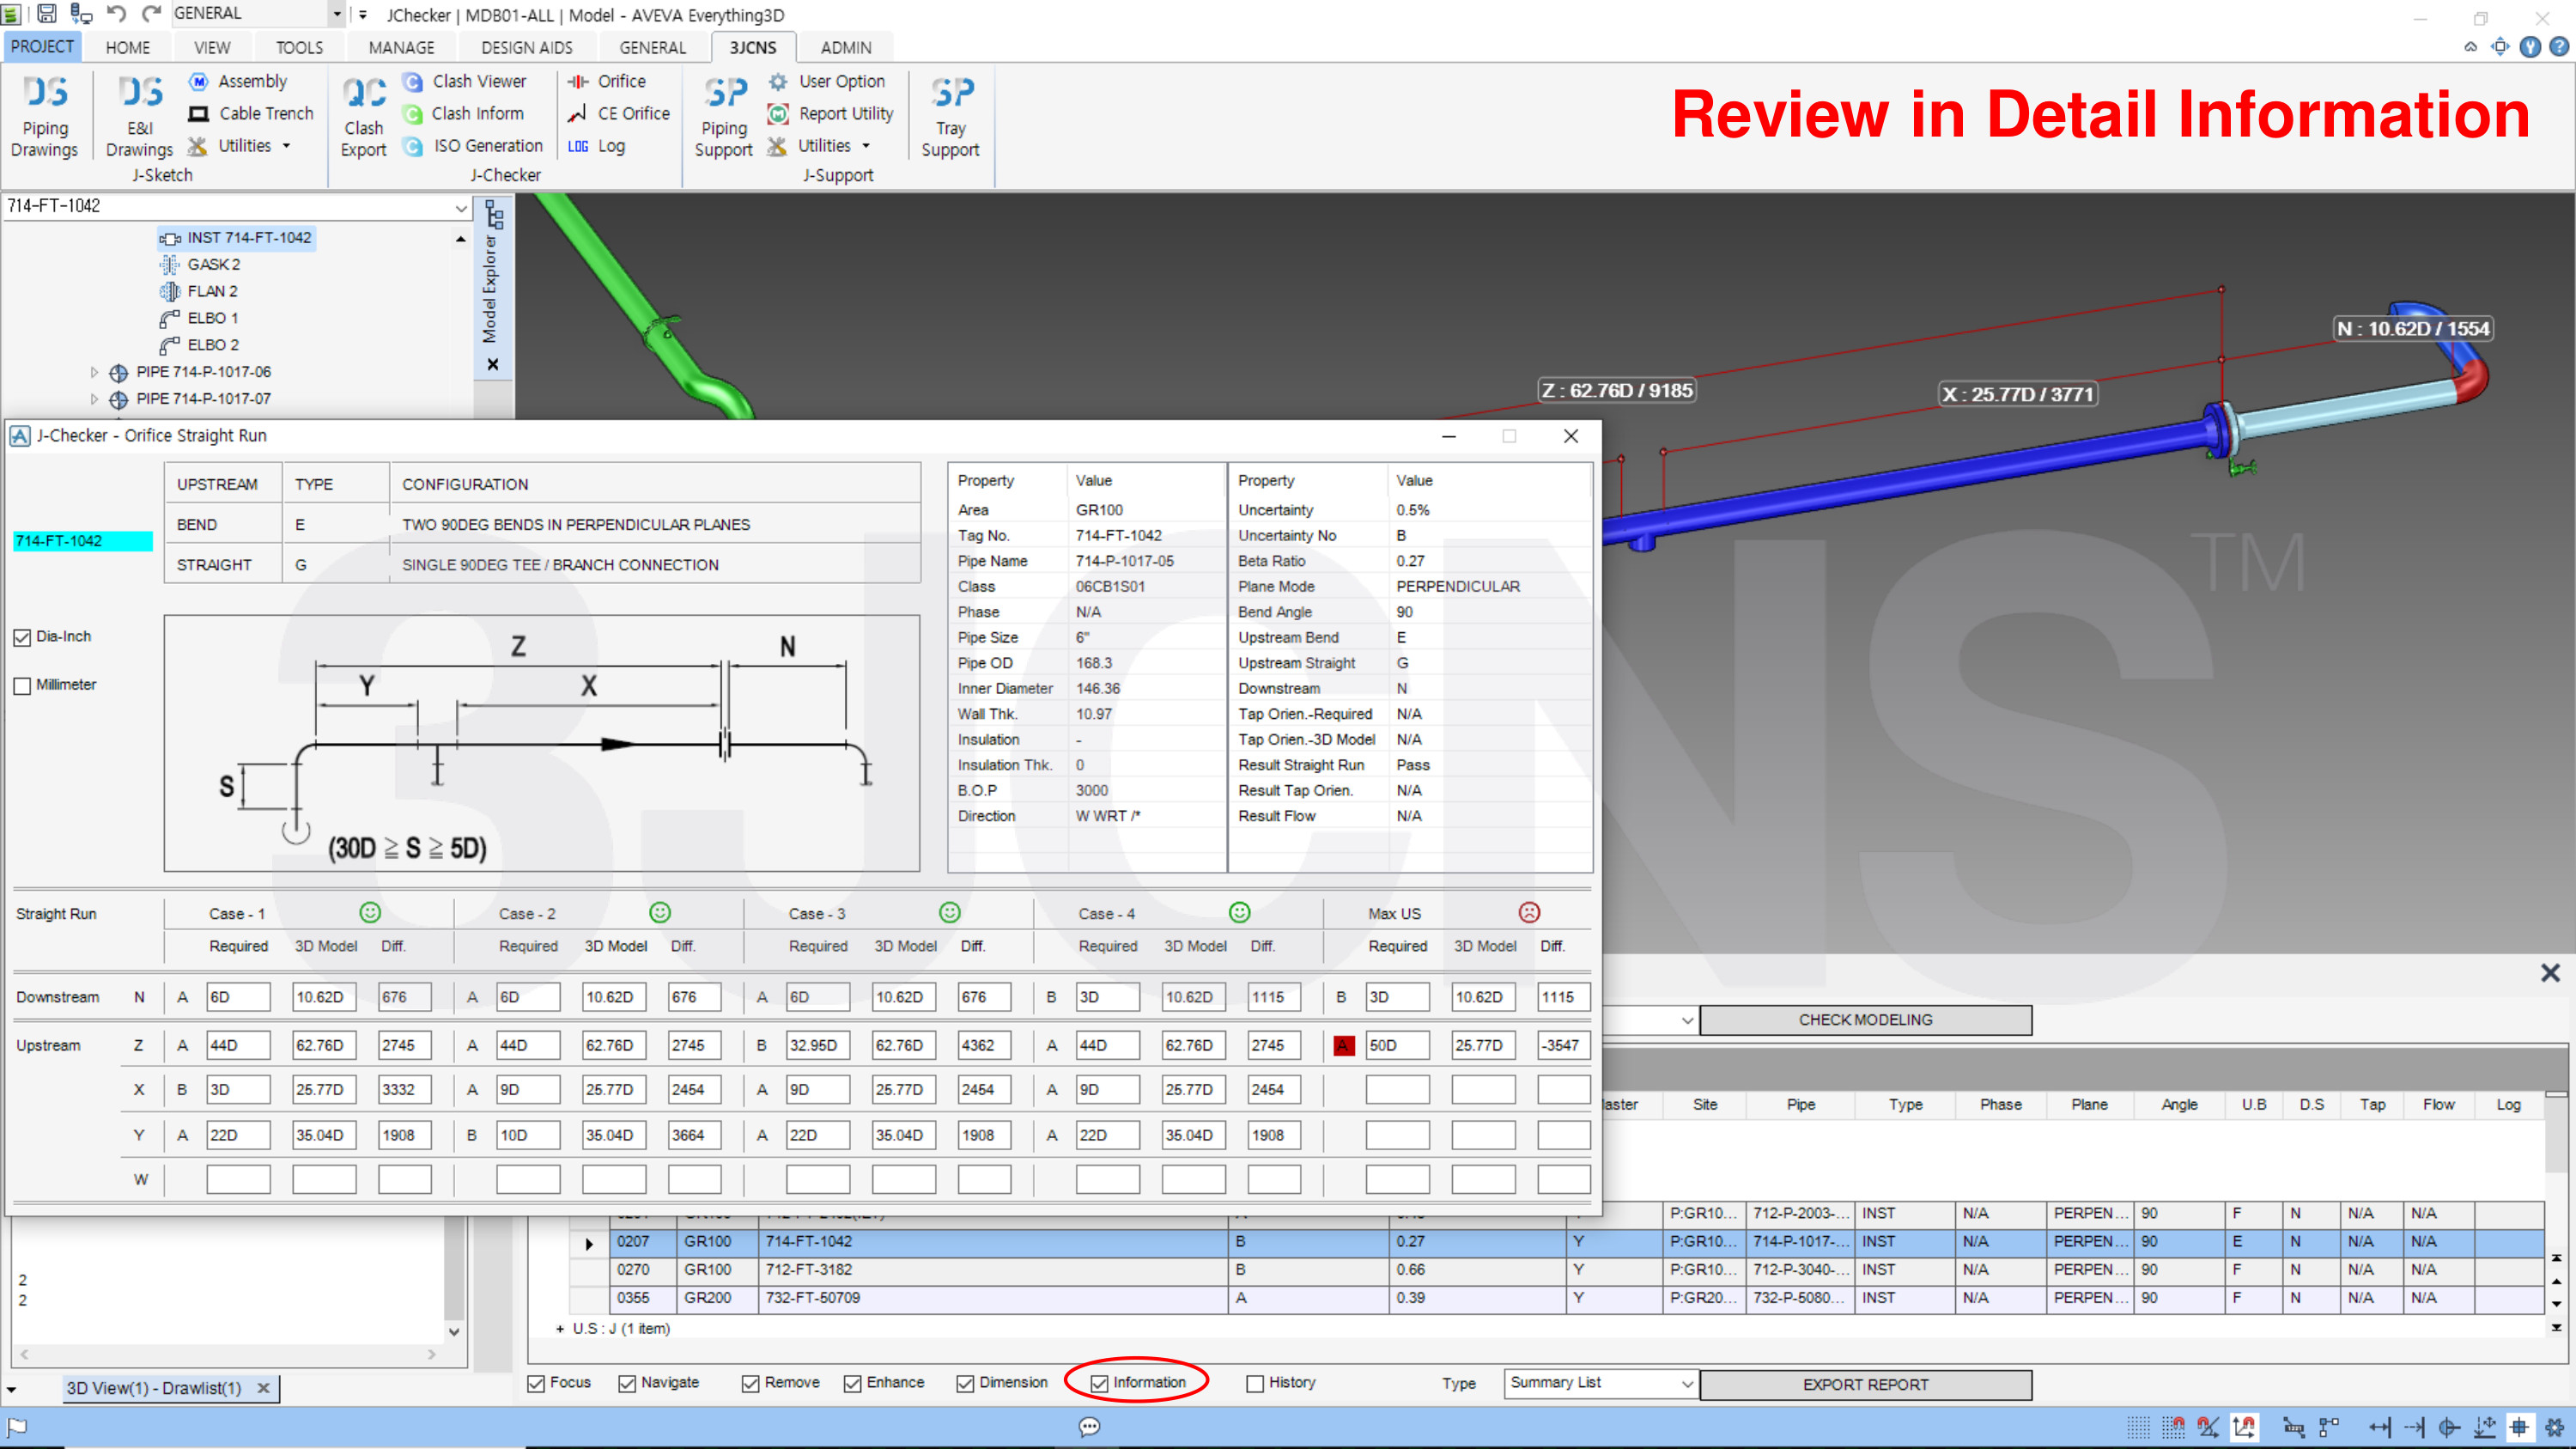
Task: Close the lower checker panel with X
Action: (x=2550, y=973)
